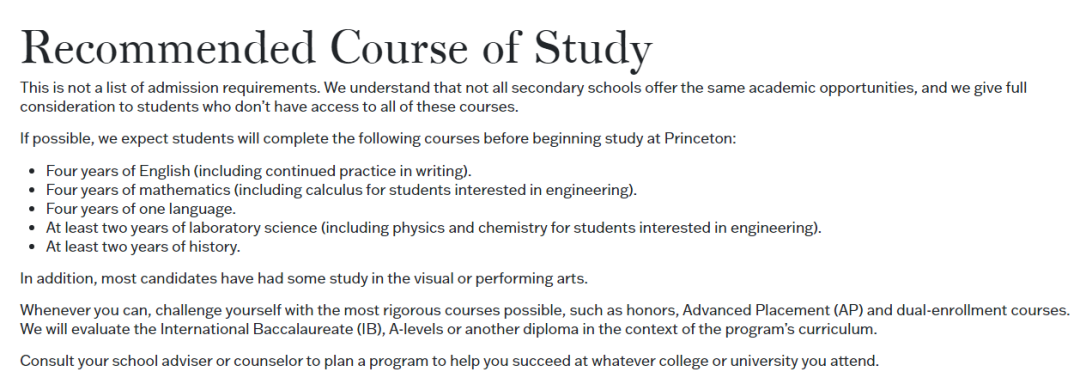
Task: Click the International Baccalaureate (IB) text
Action: tap(270, 329)
